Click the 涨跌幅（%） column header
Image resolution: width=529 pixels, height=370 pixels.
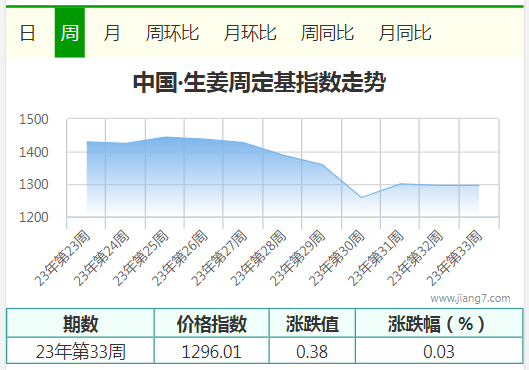coord(439,323)
